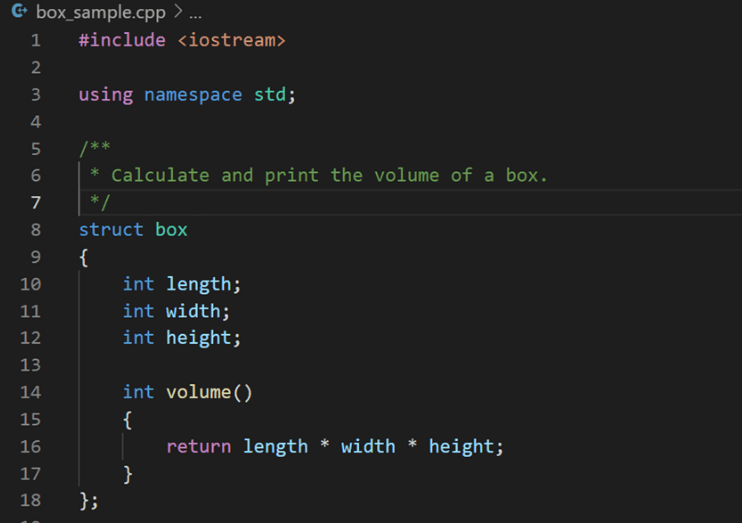Click the '#include' directive text
This screenshot has width=742, height=523.
(122, 40)
